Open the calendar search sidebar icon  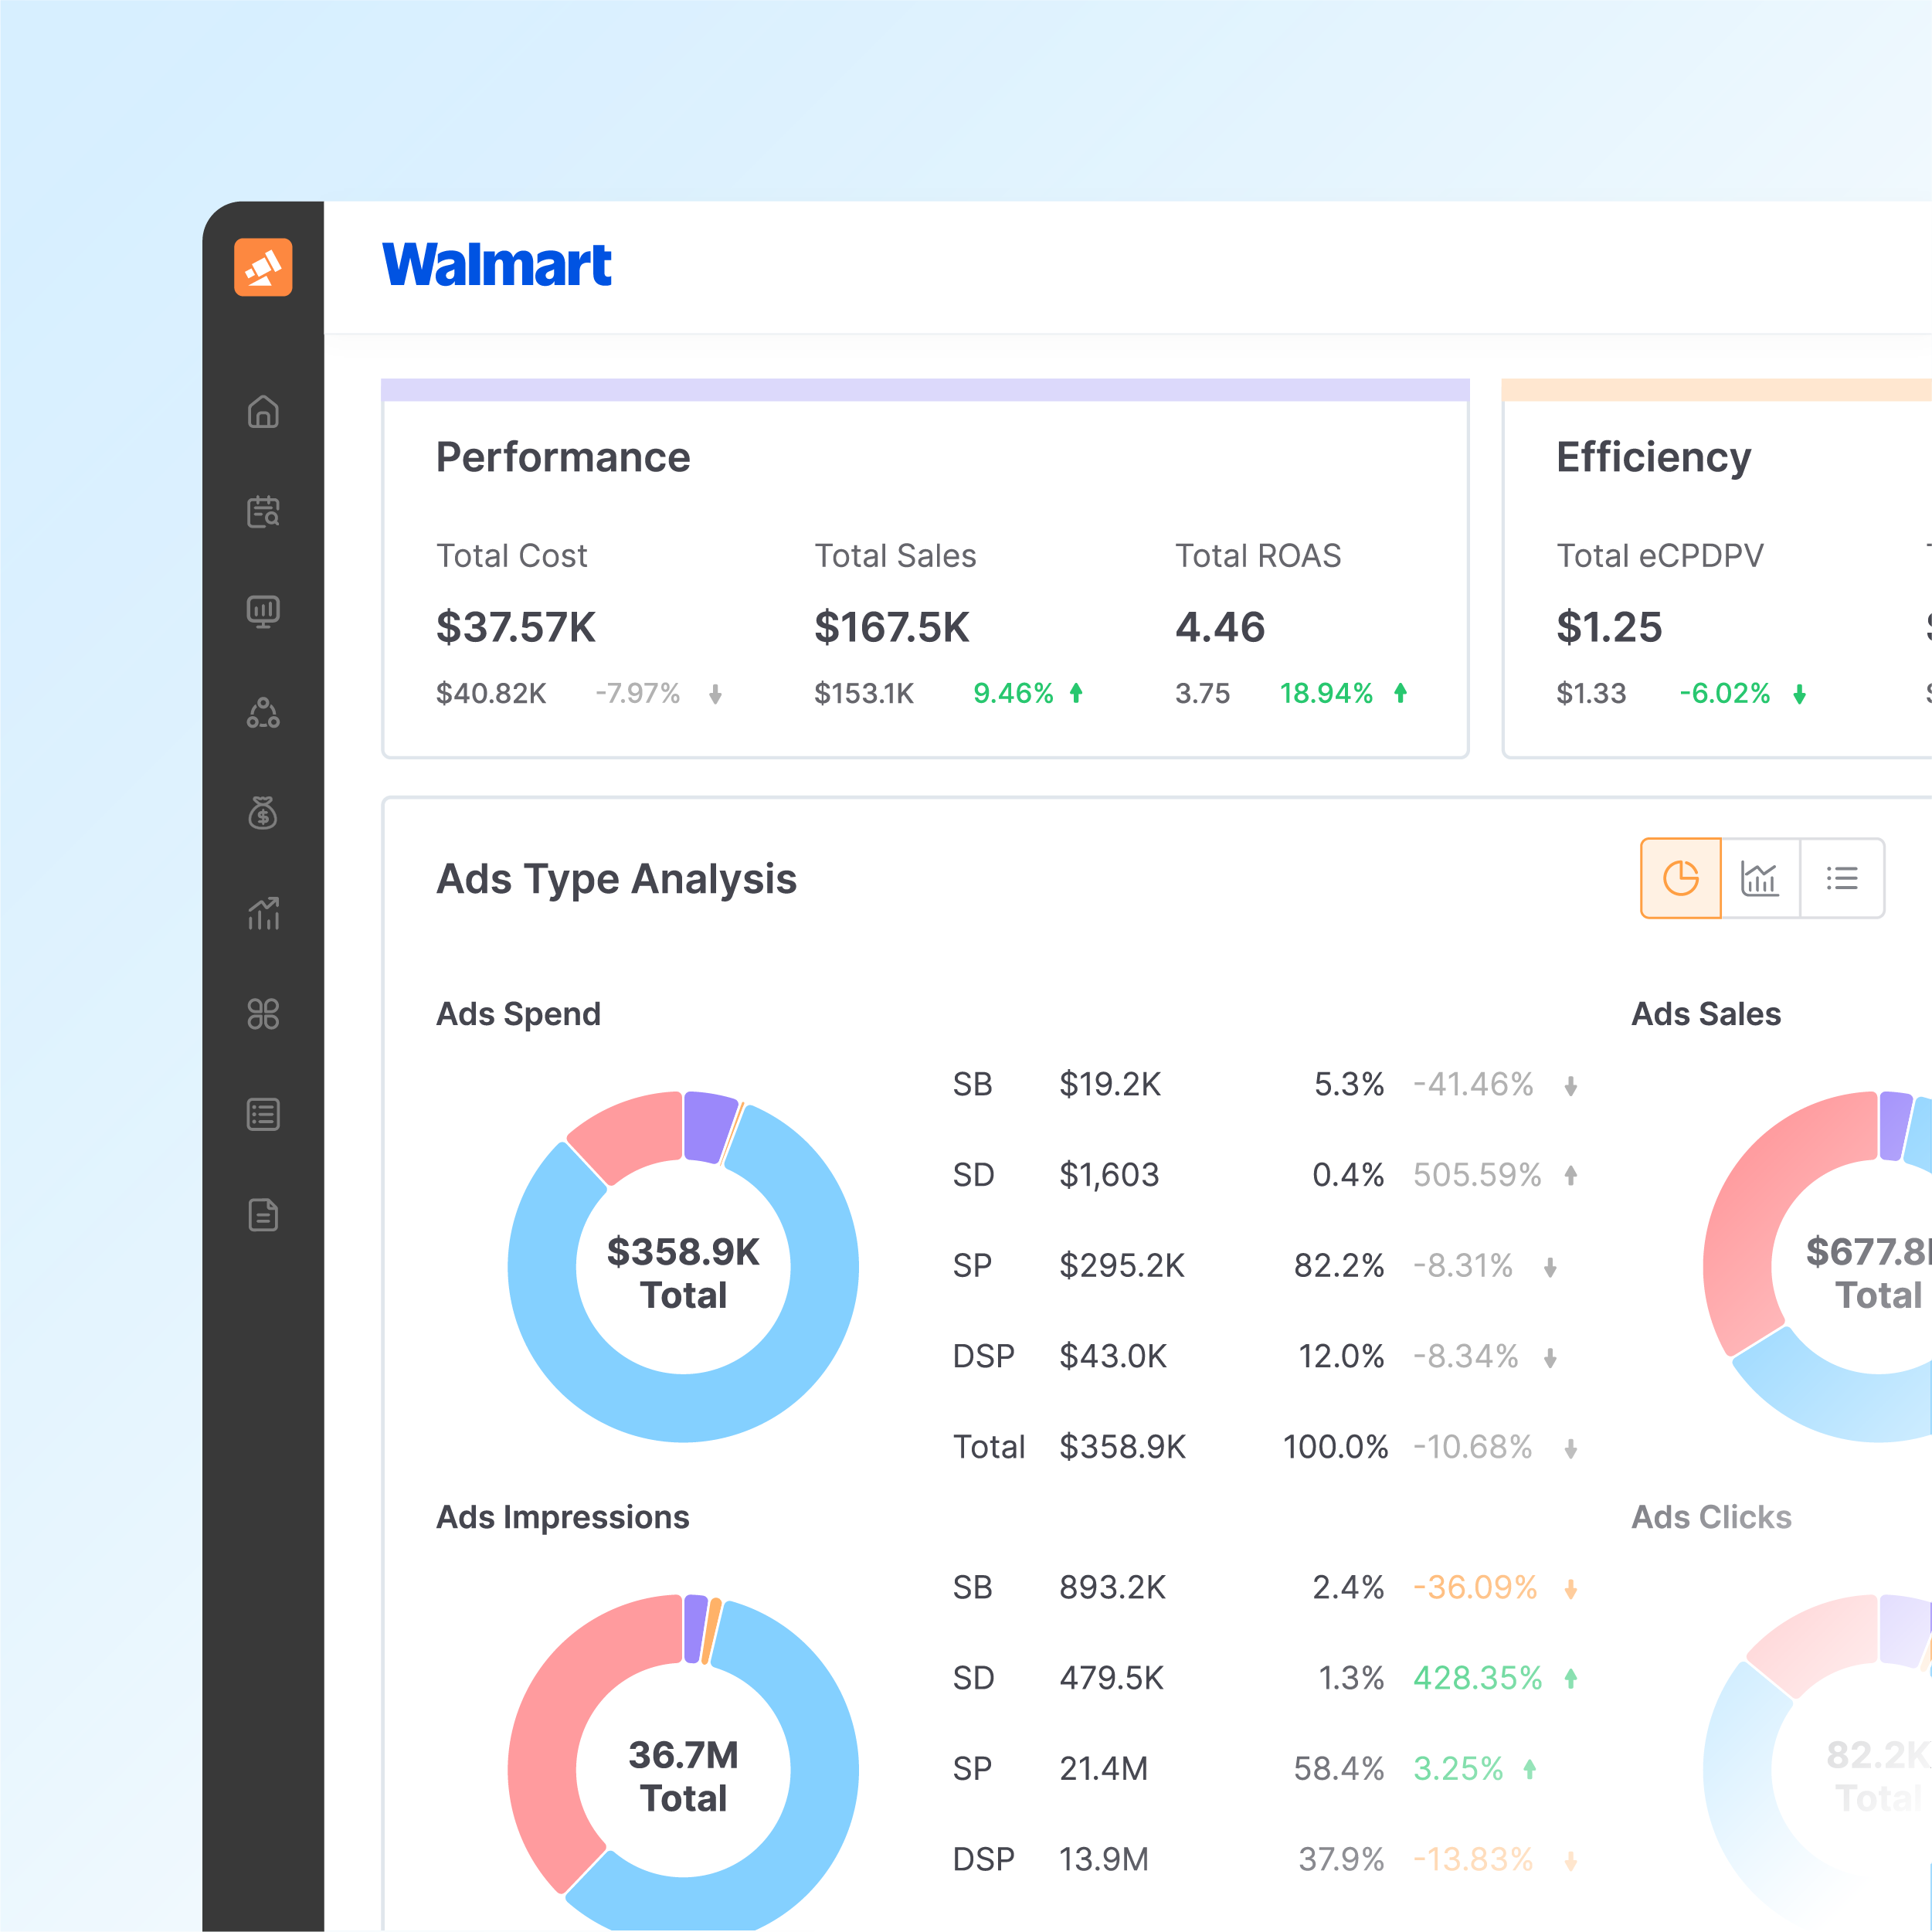[x=263, y=512]
